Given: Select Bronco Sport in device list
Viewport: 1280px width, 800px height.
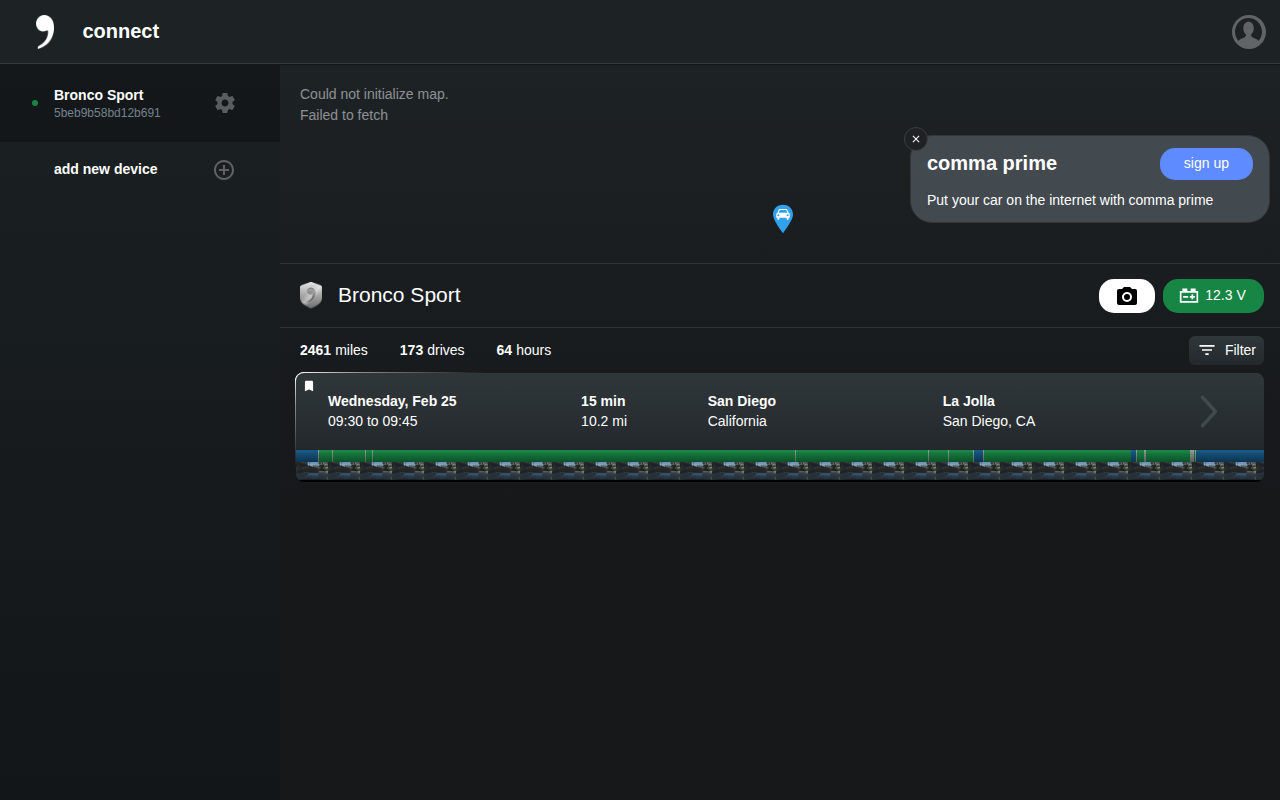Looking at the screenshot, I should point(140,103).
